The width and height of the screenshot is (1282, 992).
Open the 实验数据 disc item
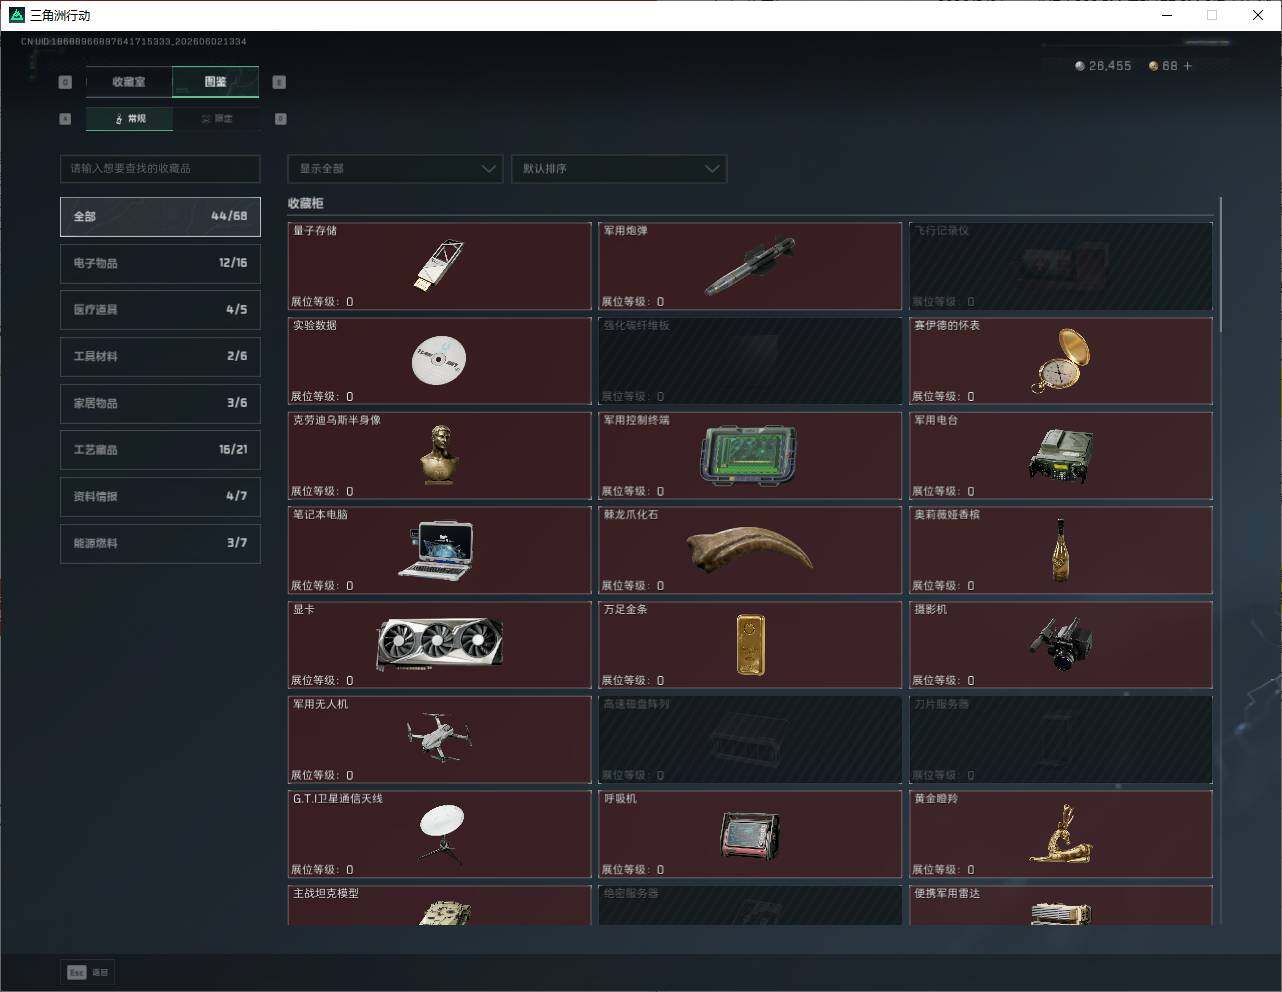(x=439, y=361)
